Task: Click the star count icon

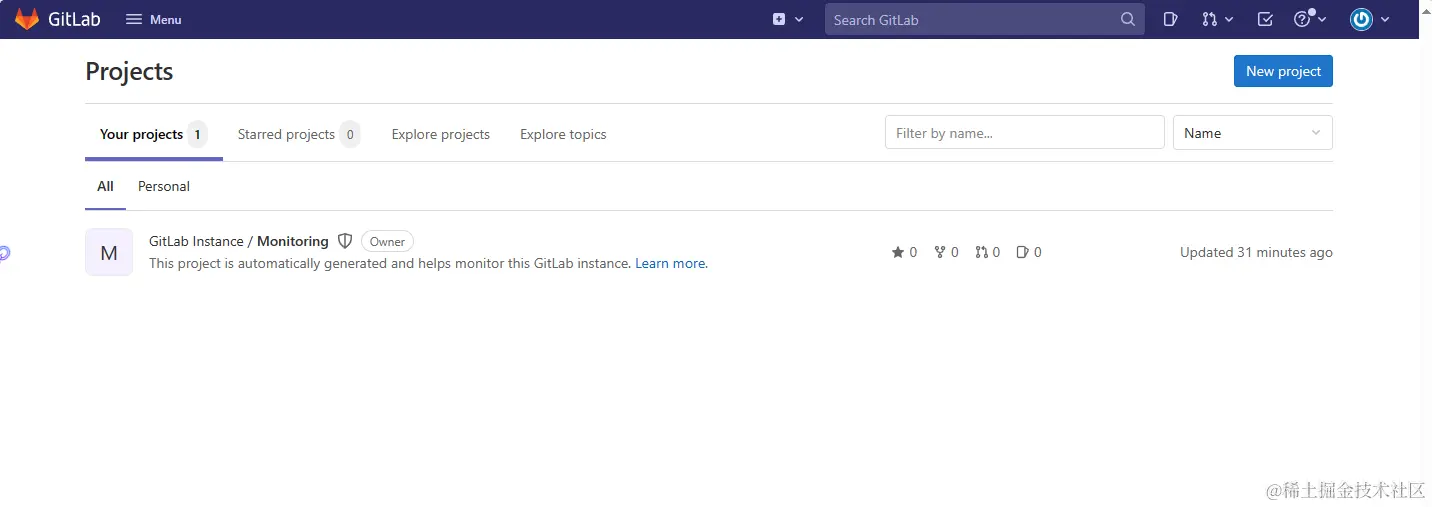Action: tap(898, 252)
